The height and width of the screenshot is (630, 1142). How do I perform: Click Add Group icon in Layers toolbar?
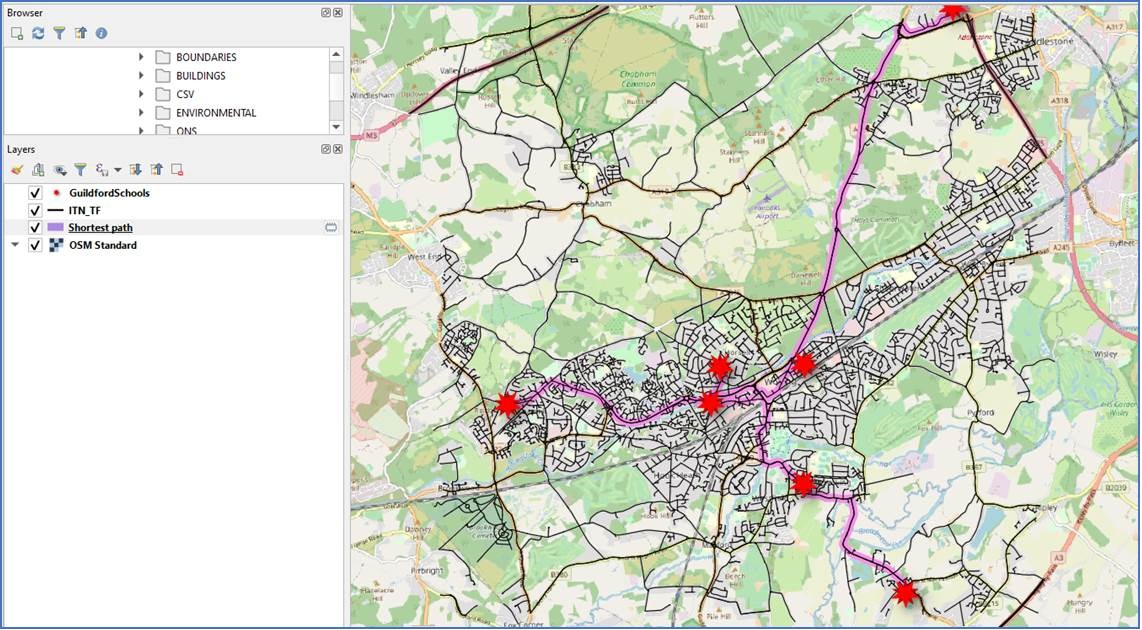(38, 170)
